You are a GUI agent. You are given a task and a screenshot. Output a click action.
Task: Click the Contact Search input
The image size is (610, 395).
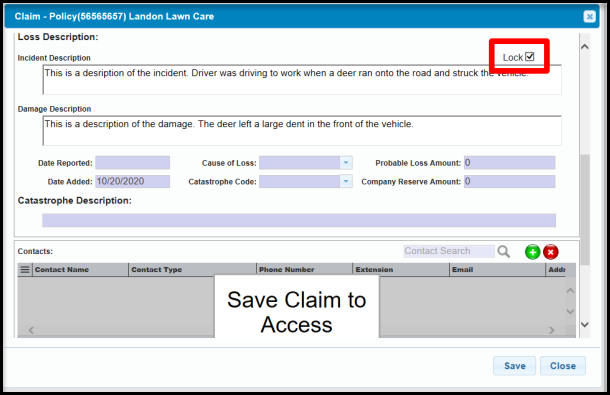[x=449, y=251]
